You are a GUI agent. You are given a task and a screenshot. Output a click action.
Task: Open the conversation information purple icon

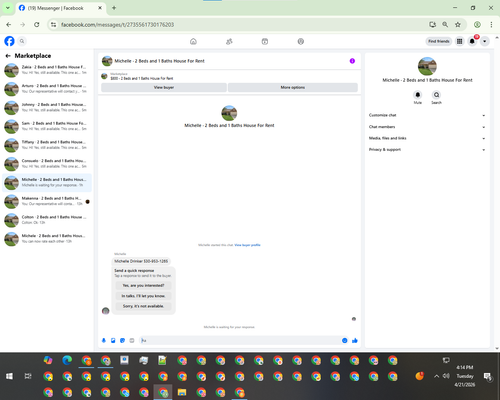click(352, 61)
